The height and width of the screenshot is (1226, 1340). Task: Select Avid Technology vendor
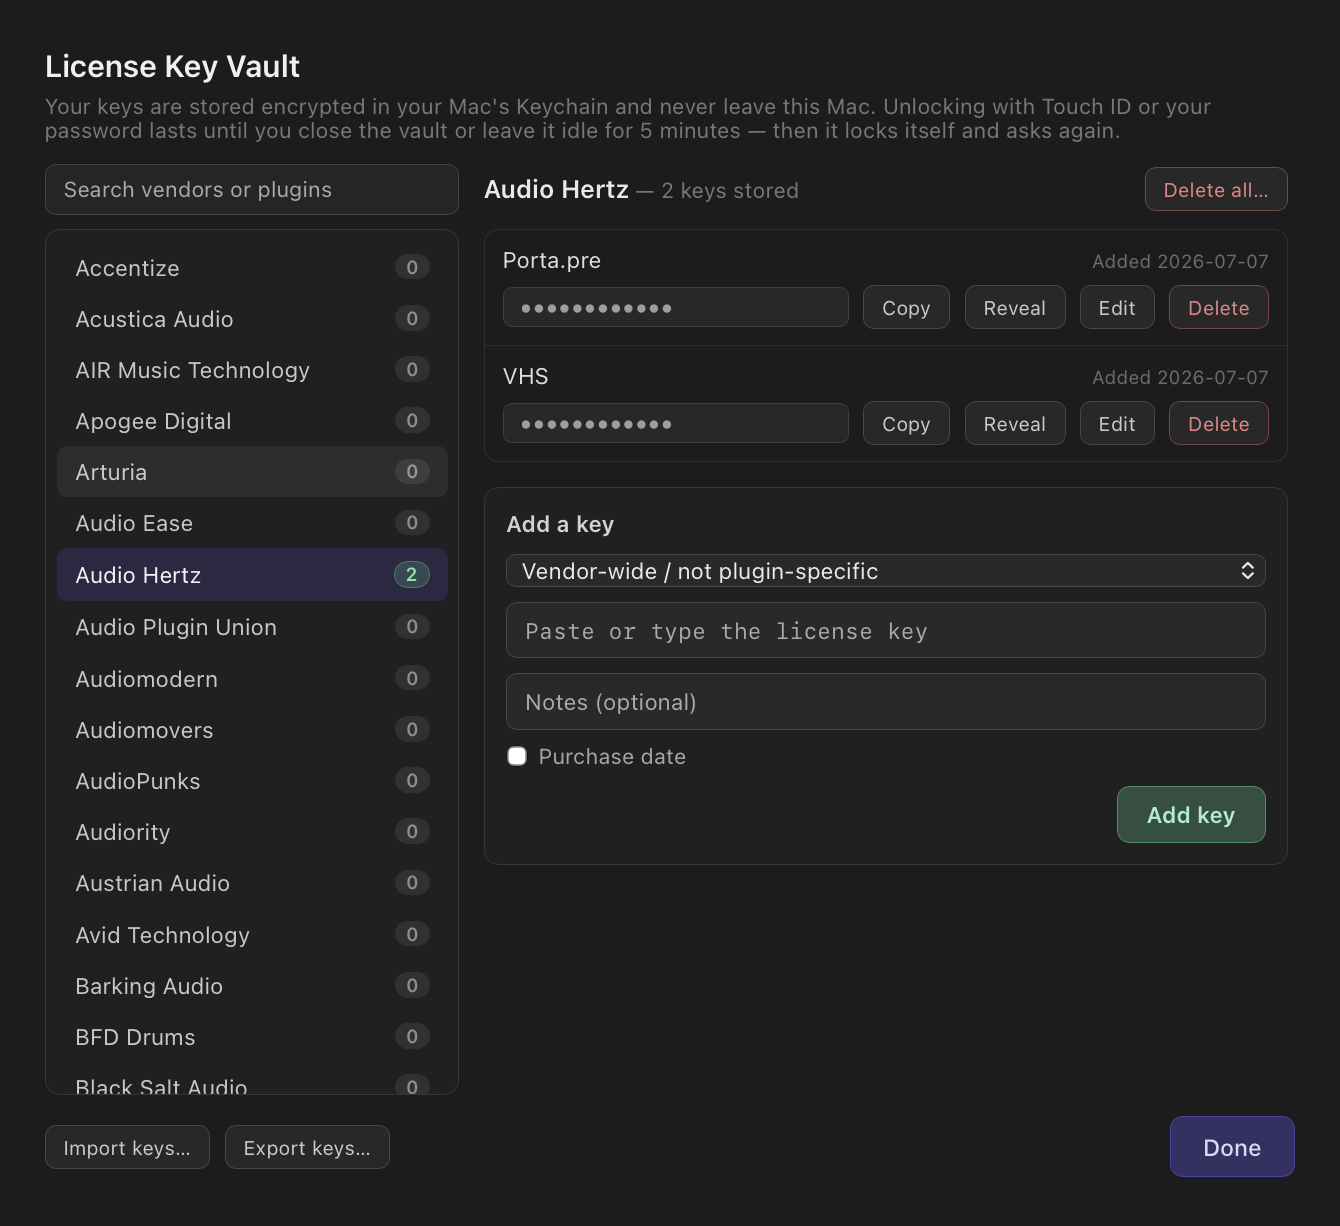(252, 935)
